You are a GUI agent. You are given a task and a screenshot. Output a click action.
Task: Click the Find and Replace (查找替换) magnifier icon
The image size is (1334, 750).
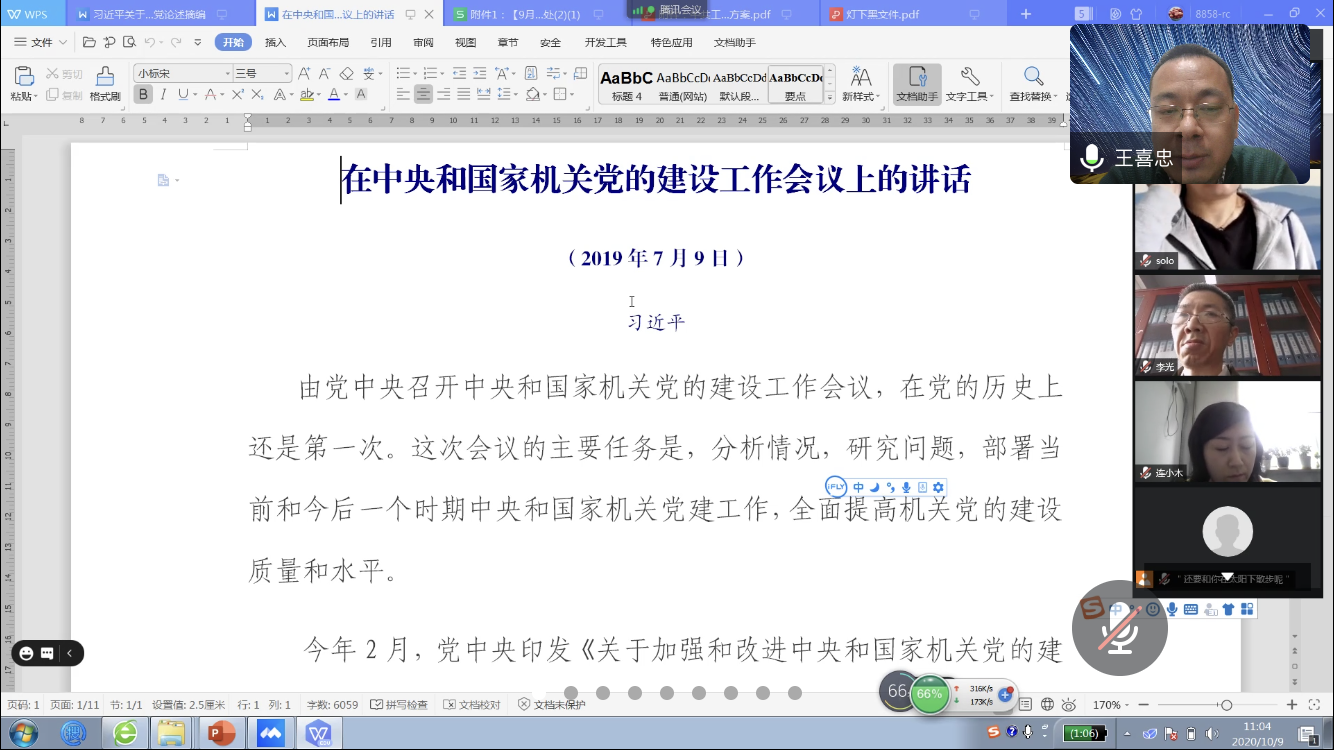1033,77
